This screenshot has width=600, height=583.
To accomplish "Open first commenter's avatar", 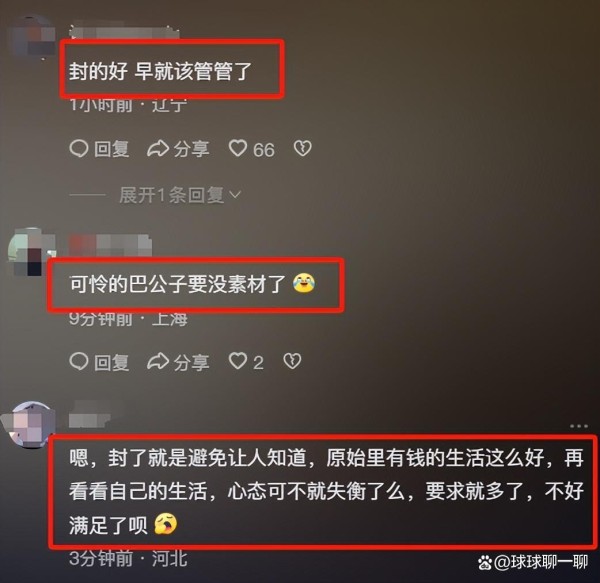I will 34,37.
